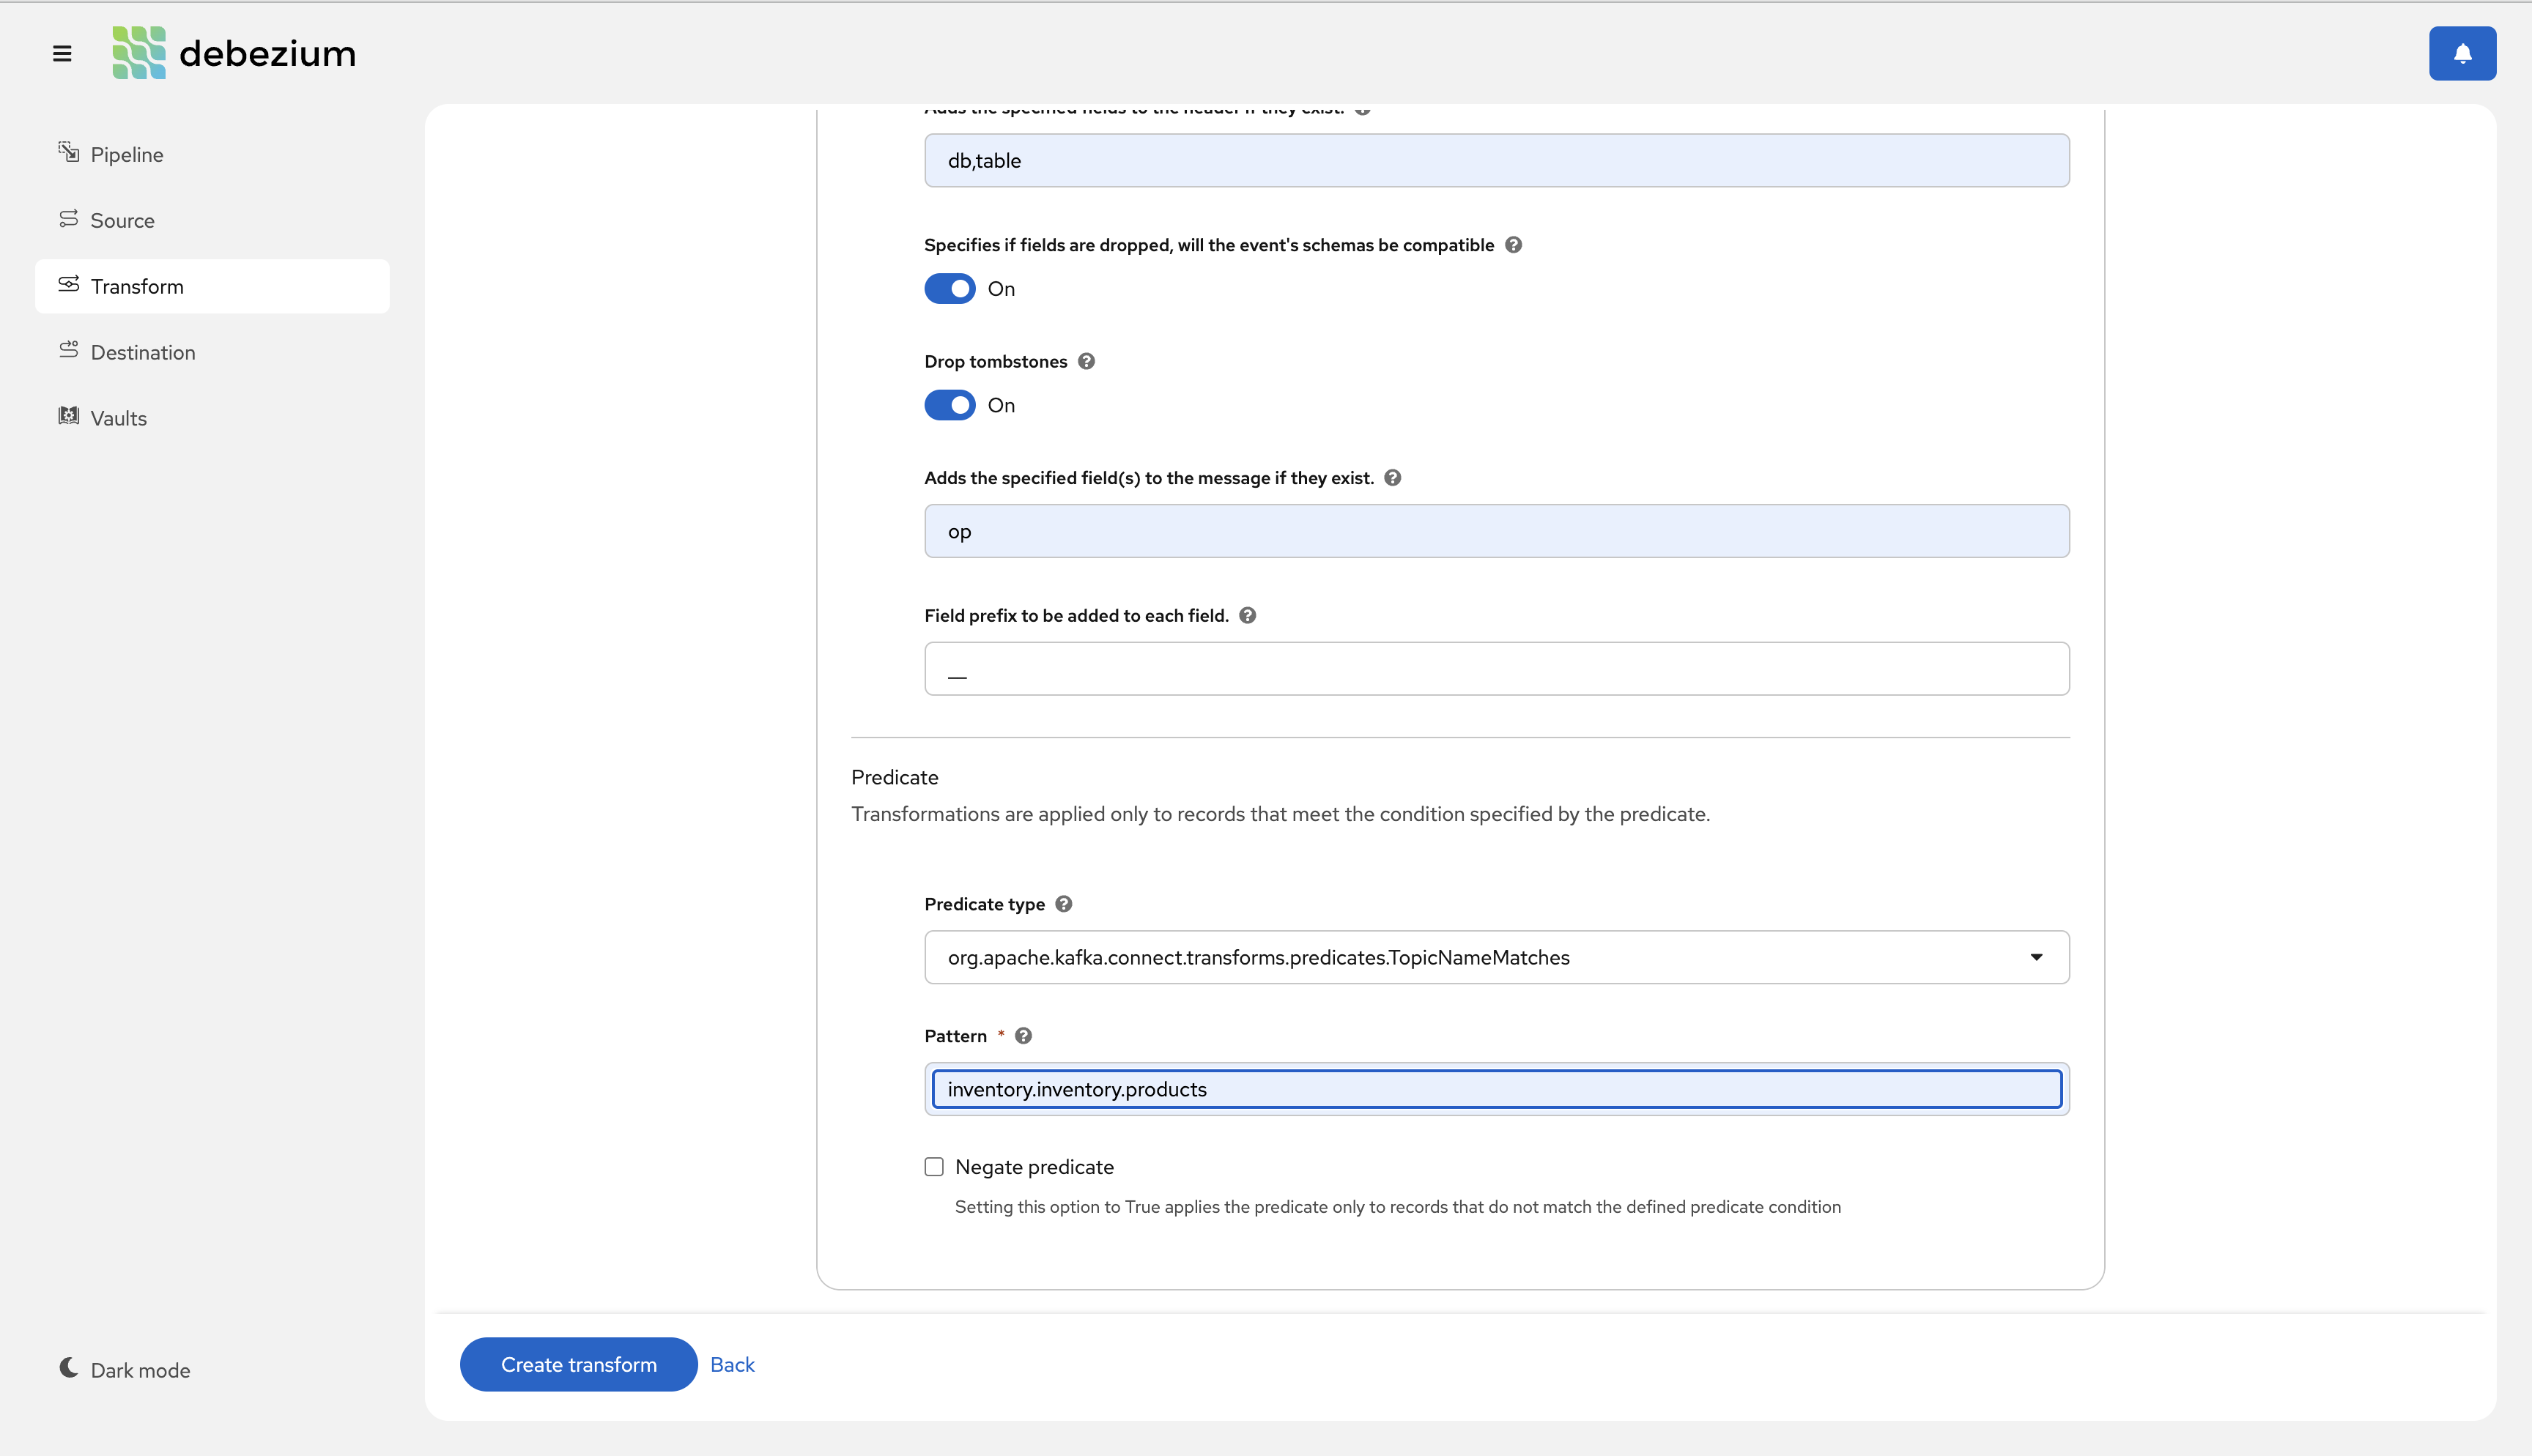2532x1456 pixels.
Task: Click help icon beside Predicate type
Action: [1063, 904]
